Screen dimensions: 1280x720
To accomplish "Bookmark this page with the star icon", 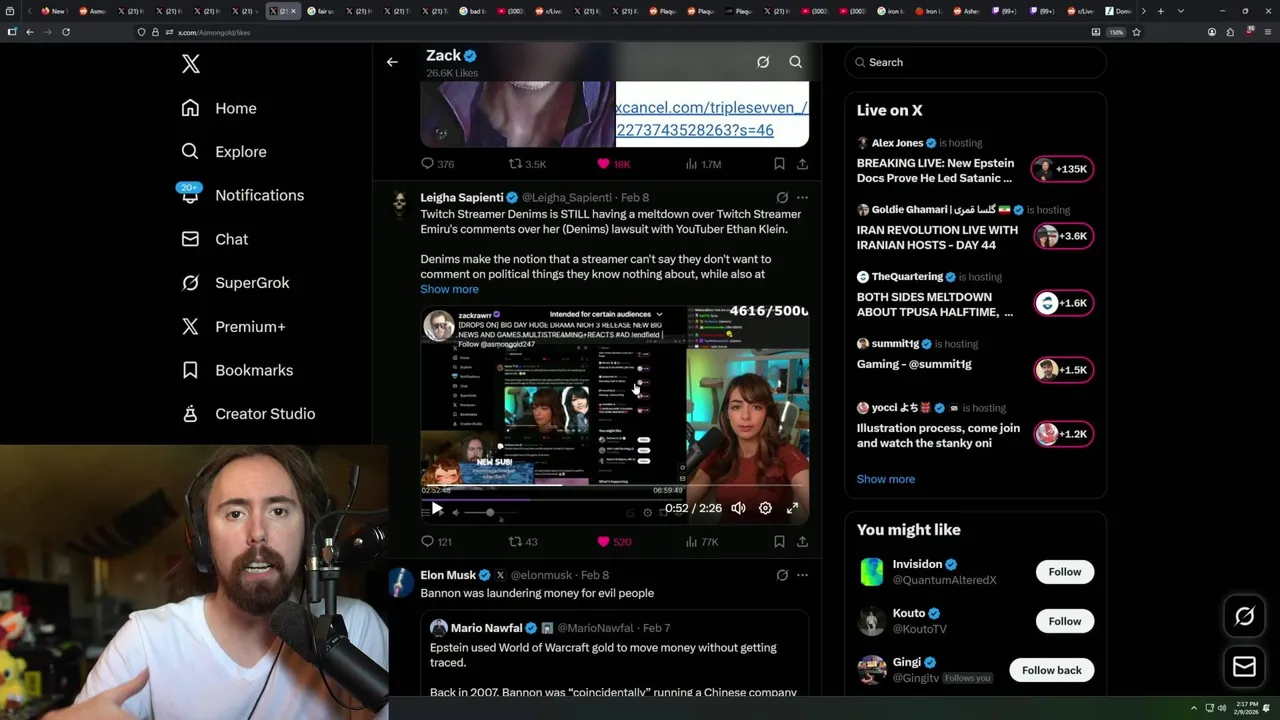I will coord(1136,32).
